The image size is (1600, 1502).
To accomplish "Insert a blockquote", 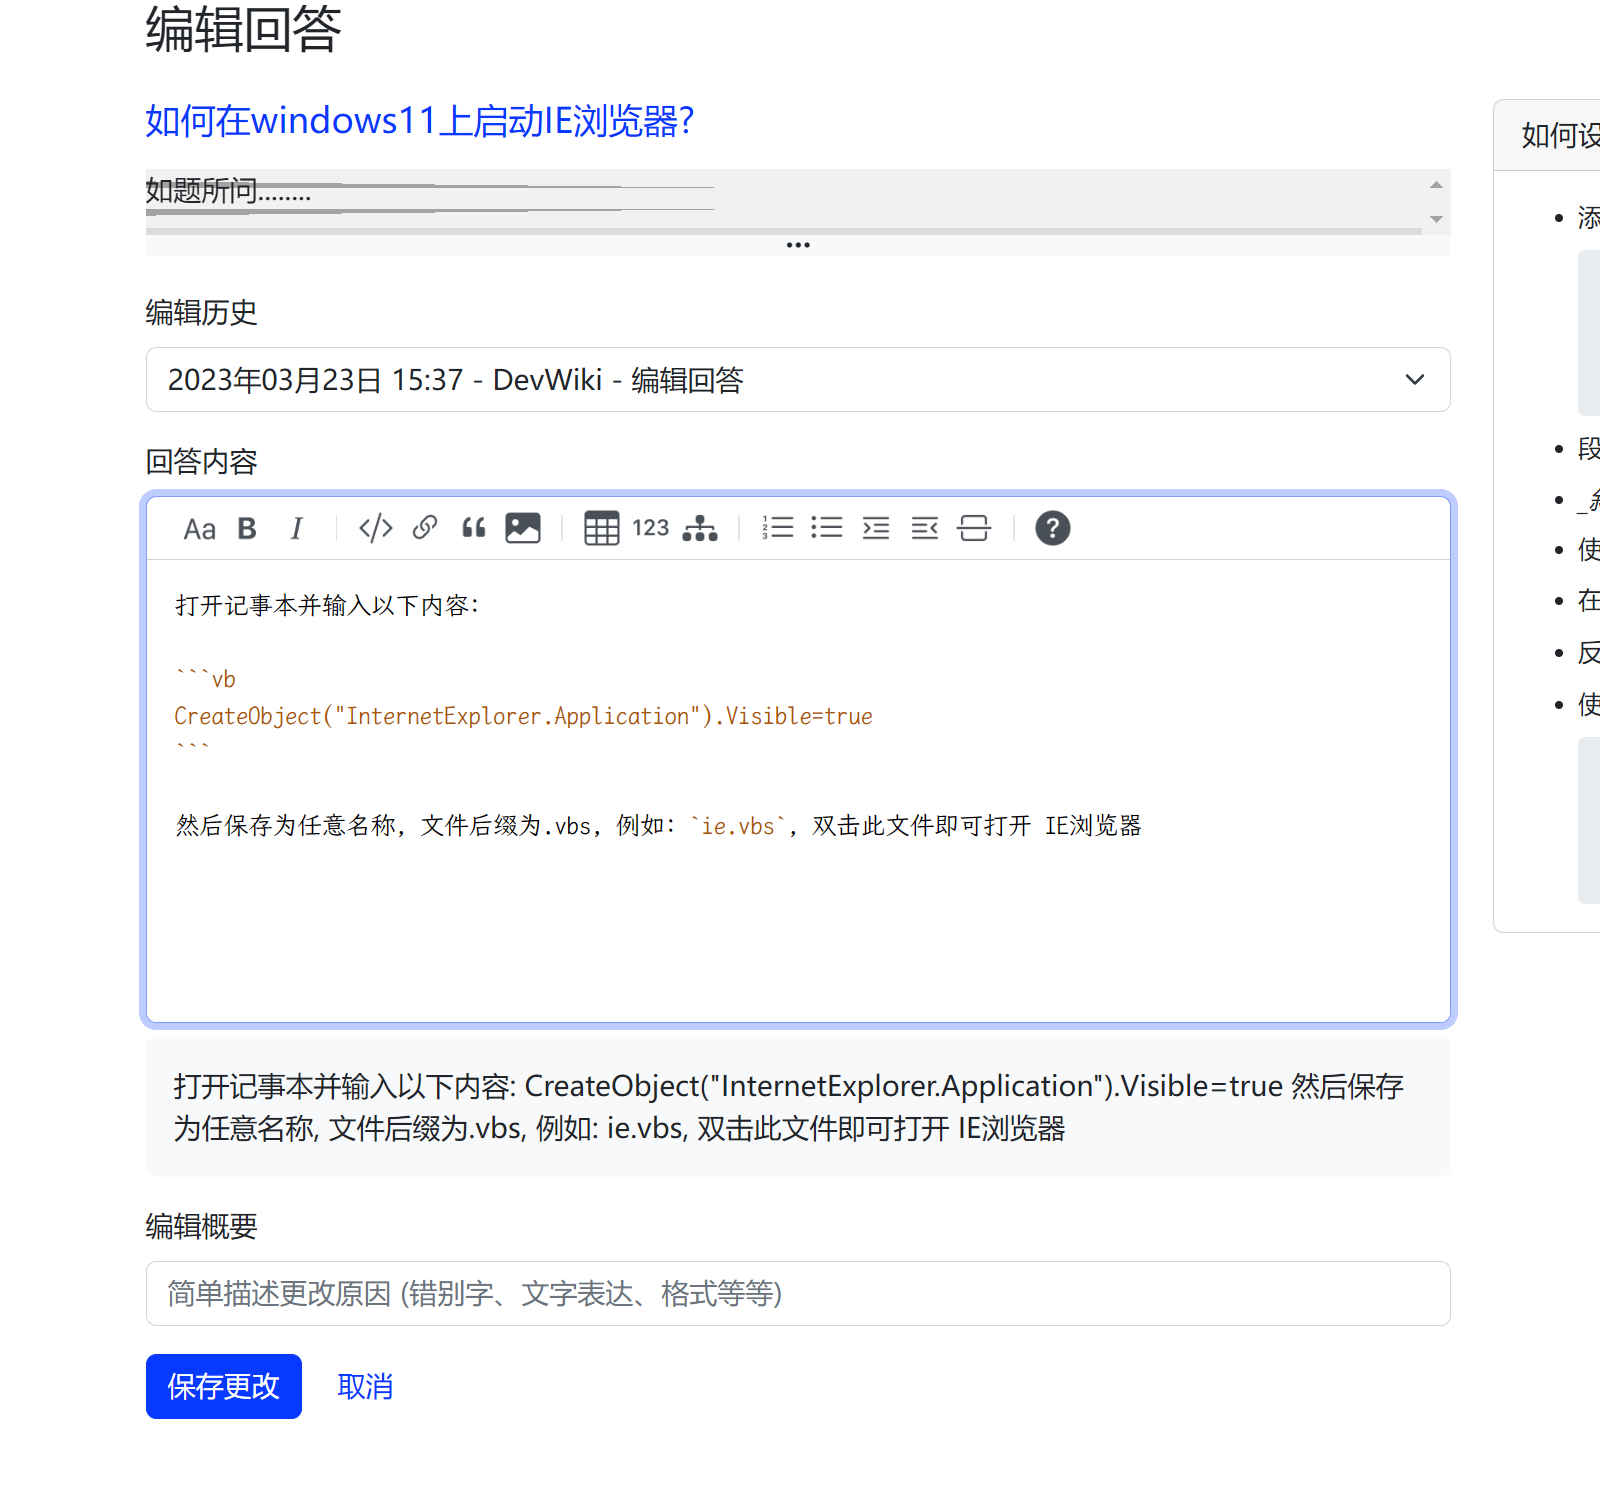I will pyautogui.click(x=473, y=528).
